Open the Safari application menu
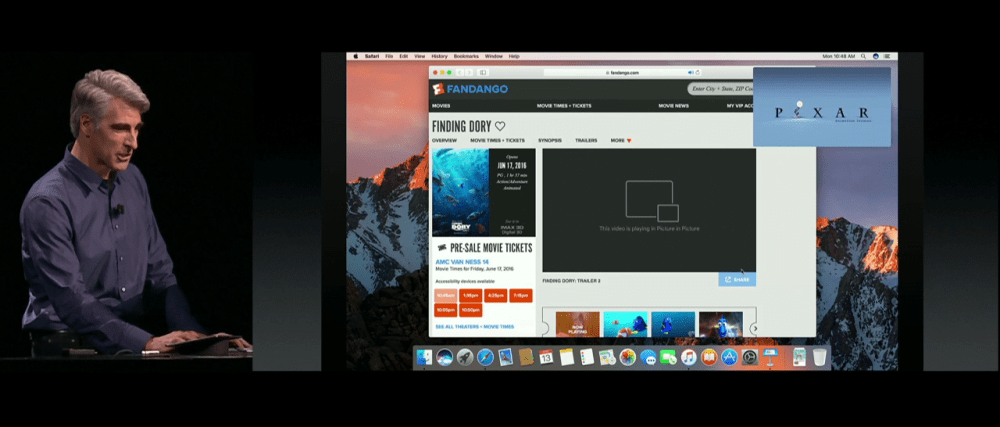 [x=372, y=56]
